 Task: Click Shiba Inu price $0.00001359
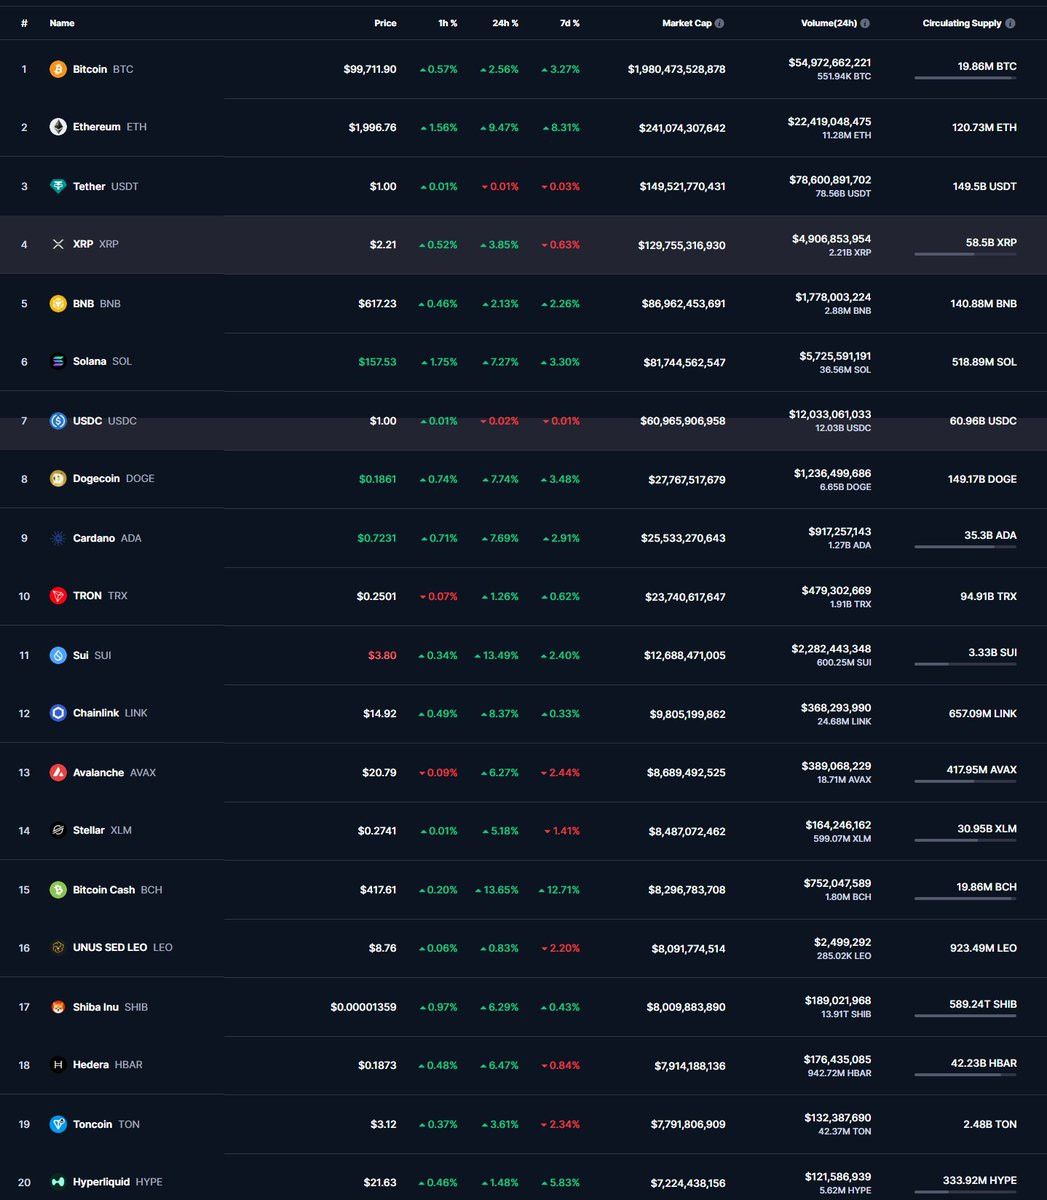[x=364, y=1007]
